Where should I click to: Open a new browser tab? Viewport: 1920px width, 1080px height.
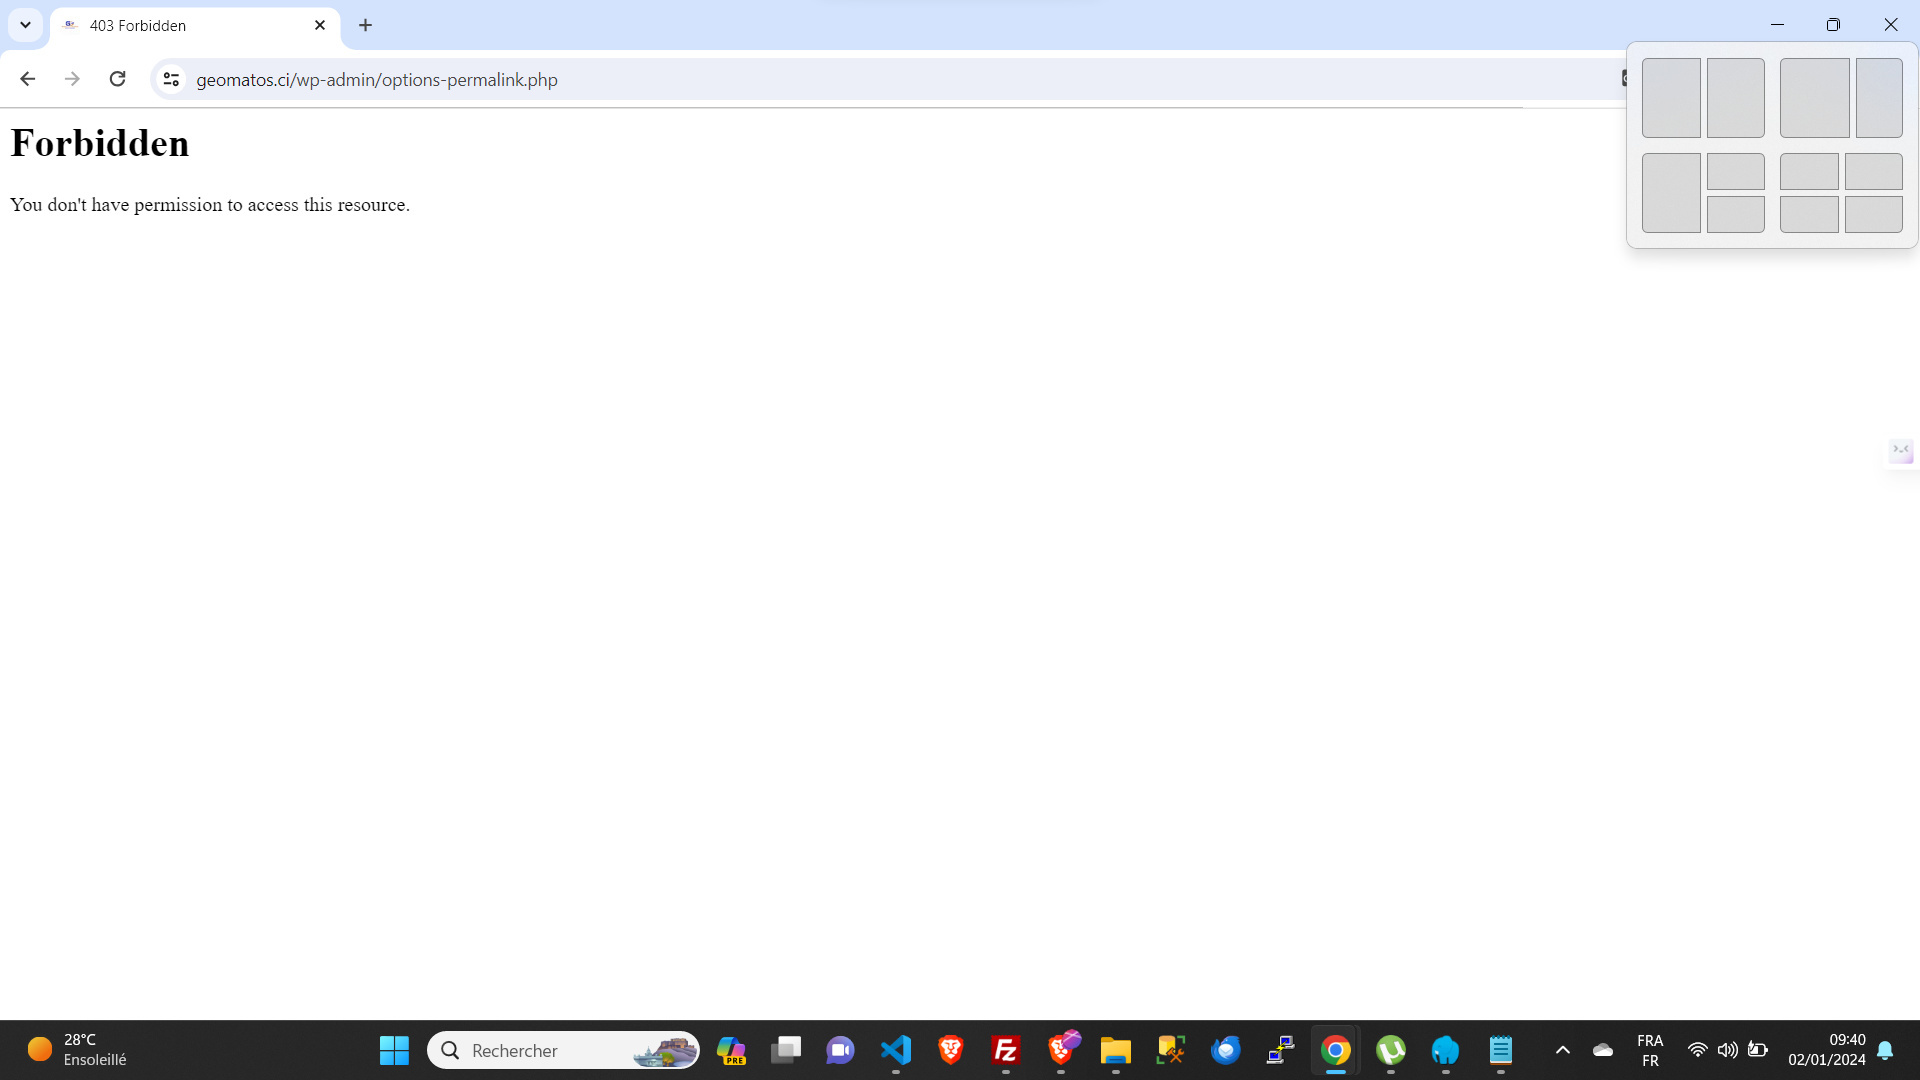[365, 25]
